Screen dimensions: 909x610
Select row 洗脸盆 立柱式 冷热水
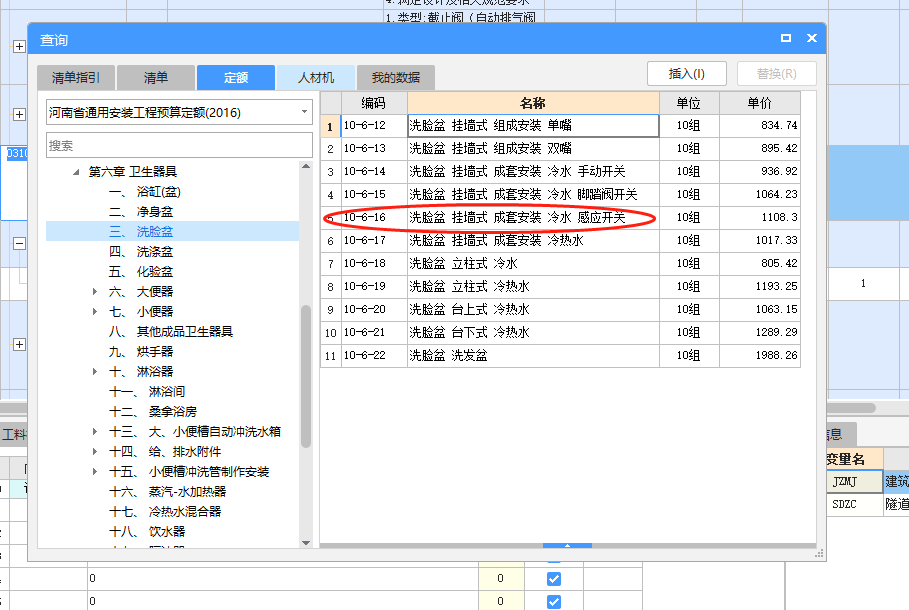560,286
